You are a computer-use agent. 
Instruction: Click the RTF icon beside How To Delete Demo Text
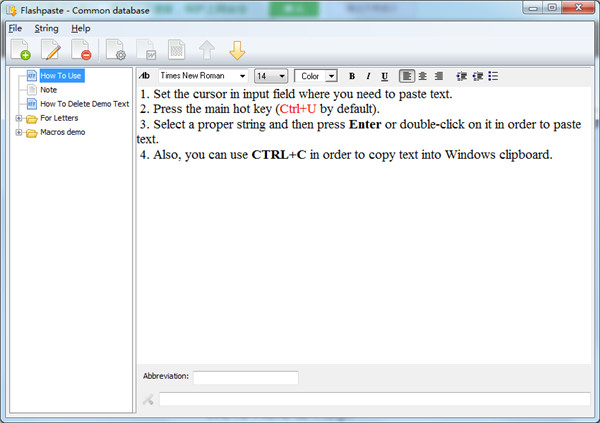point(32,104)
